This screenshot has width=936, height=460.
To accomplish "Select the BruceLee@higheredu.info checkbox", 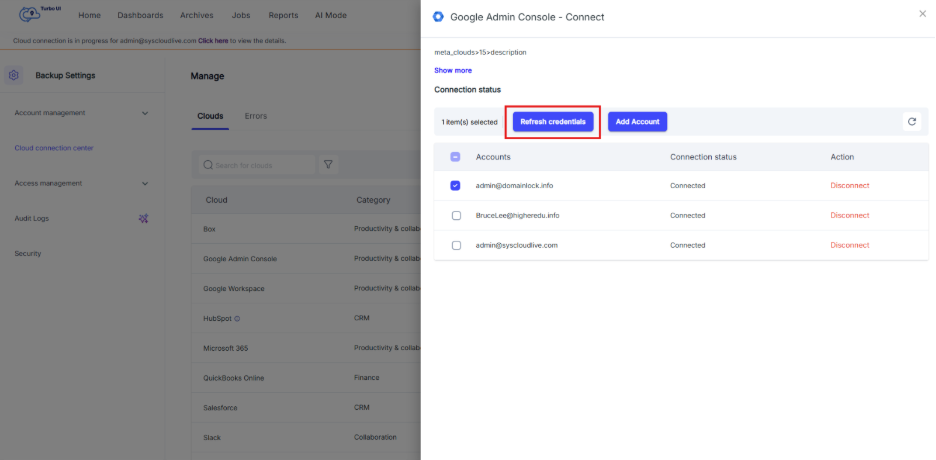I will tap(456, 215).
